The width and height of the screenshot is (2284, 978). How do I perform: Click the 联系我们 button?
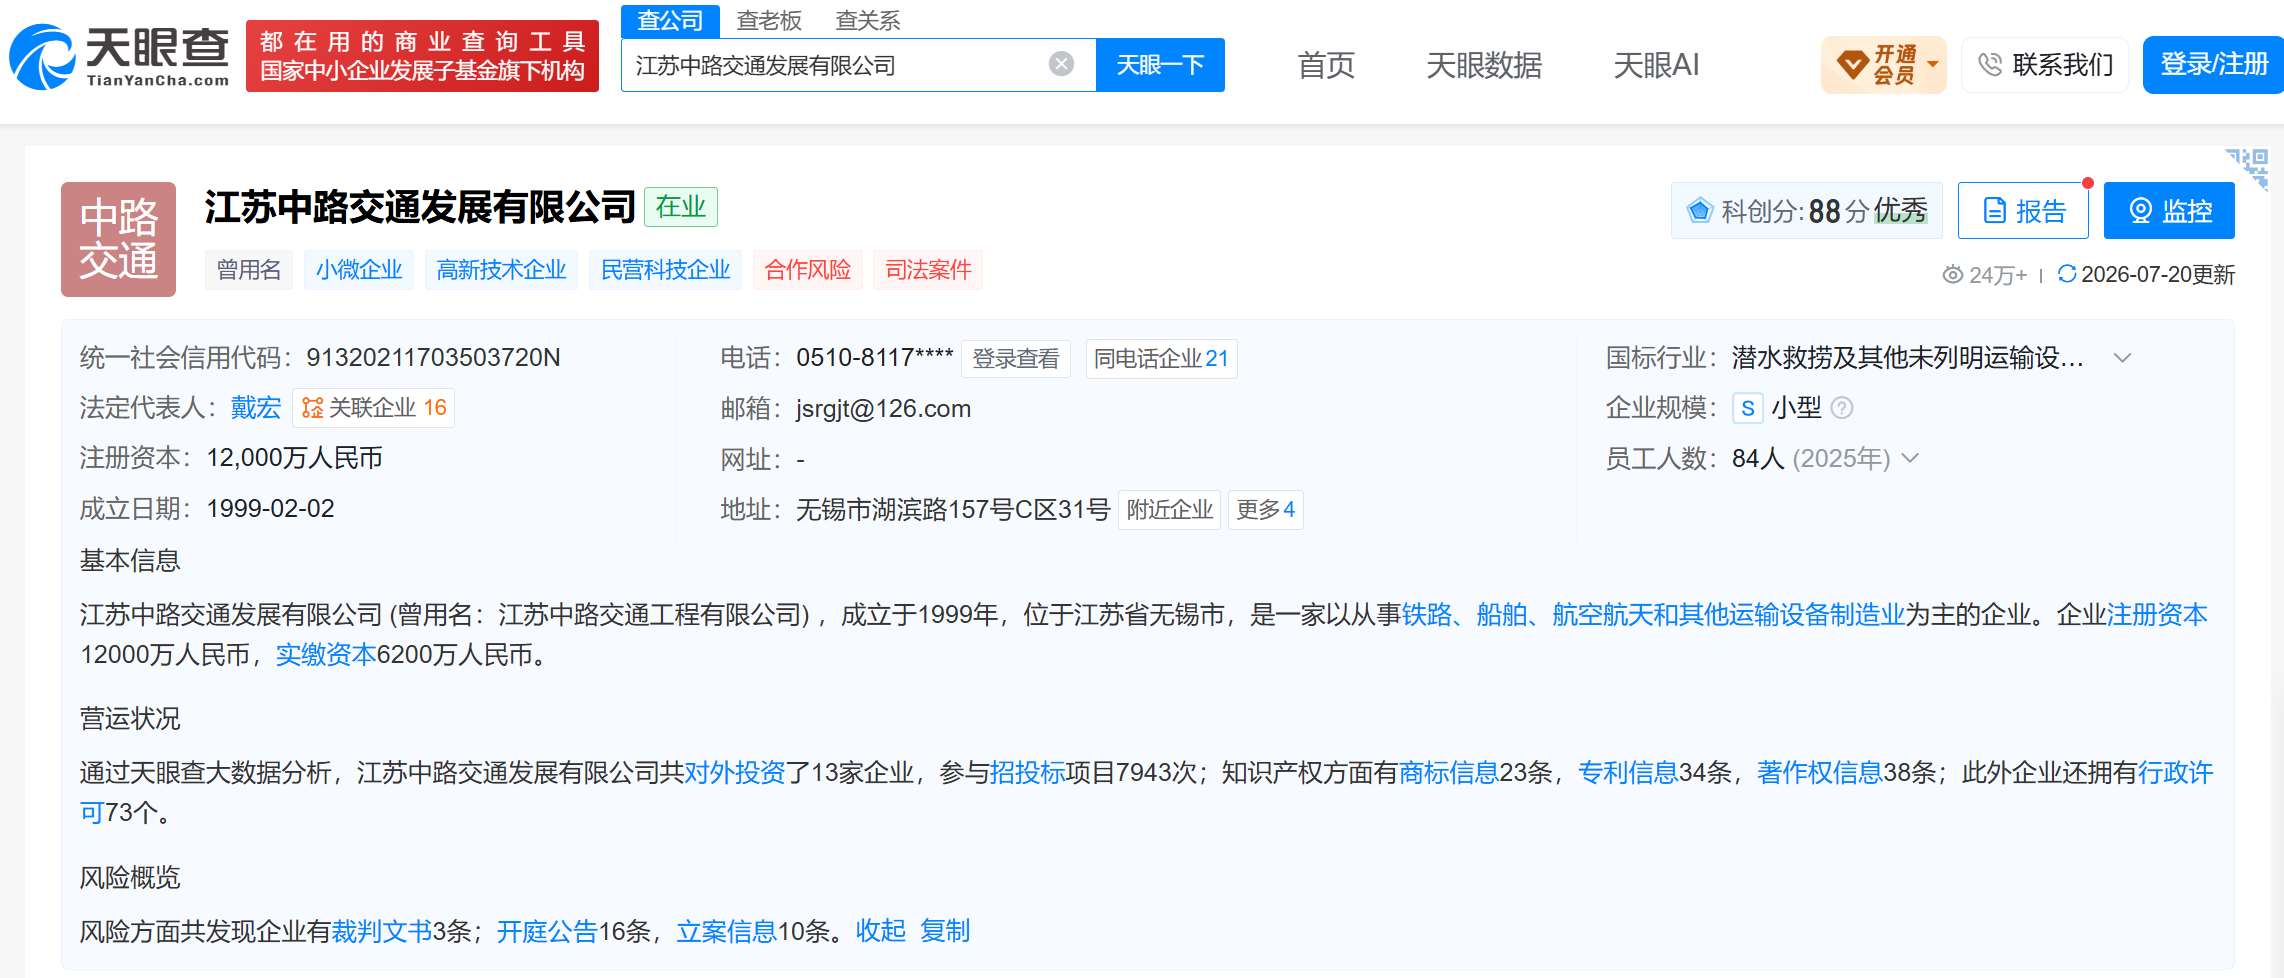click(2045, 65)
